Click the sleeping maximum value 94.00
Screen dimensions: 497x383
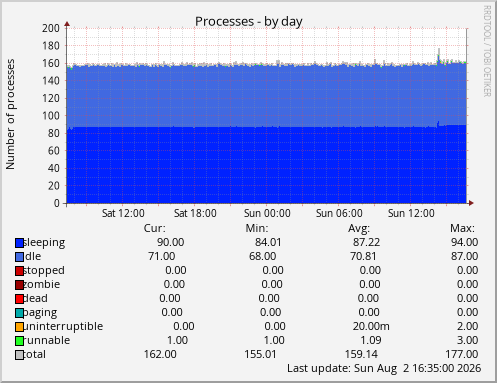[464, 242]
